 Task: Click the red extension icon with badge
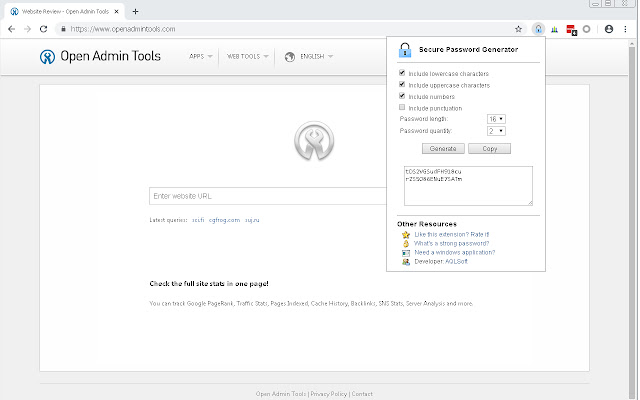pyautogui.click(x=571, y=29)
